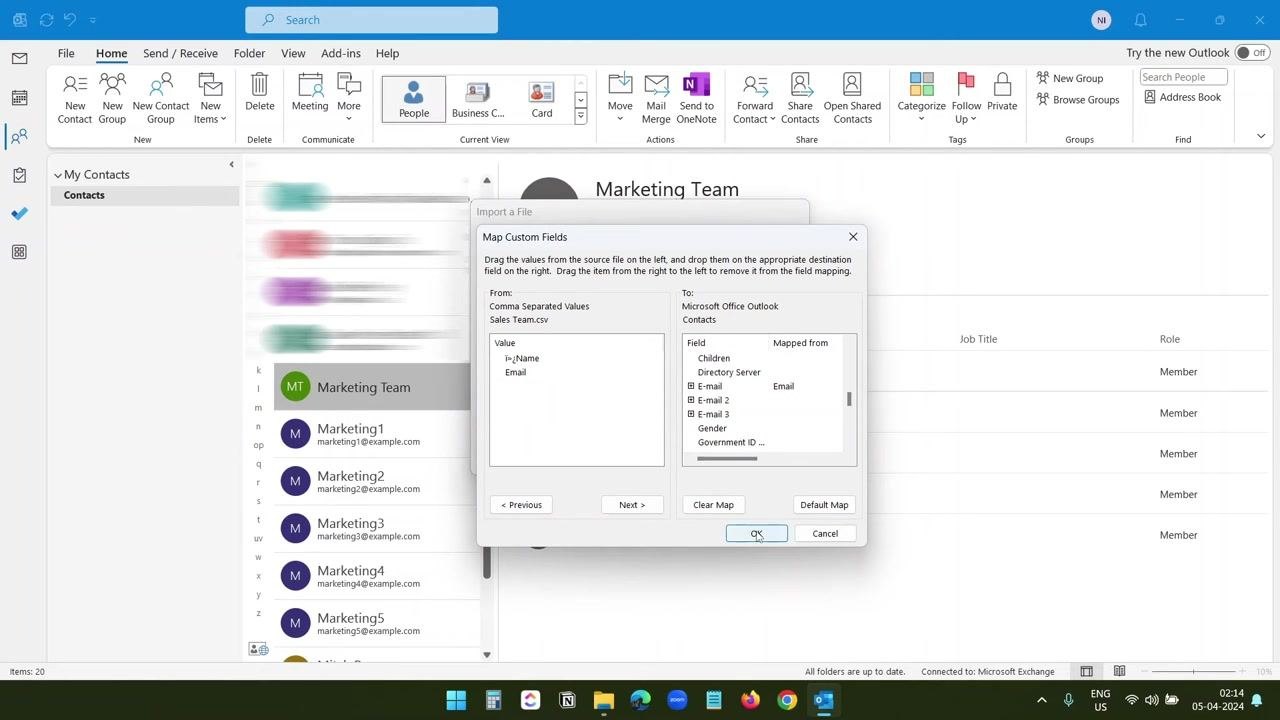Open File Explorer from the taskbar
Image resolution: width=1280 pixels, height=720 pixels.
click(603, 700)
